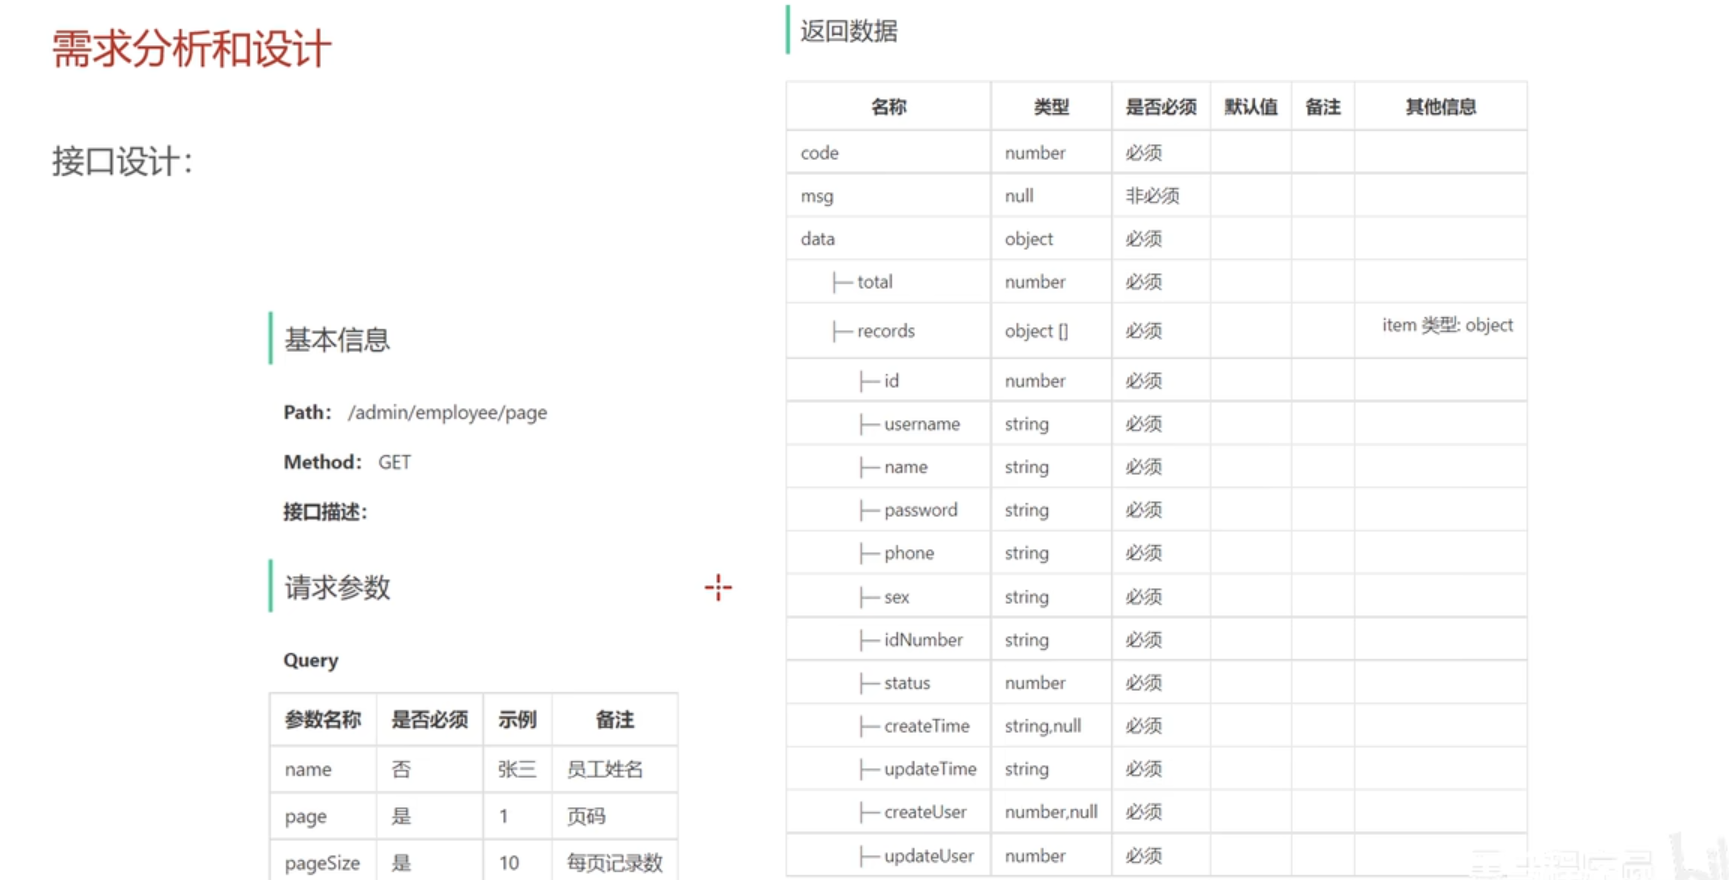Screen dimensions: 1729x880
Task: Click the 名称 column header
Action: [x=888, y=107]
